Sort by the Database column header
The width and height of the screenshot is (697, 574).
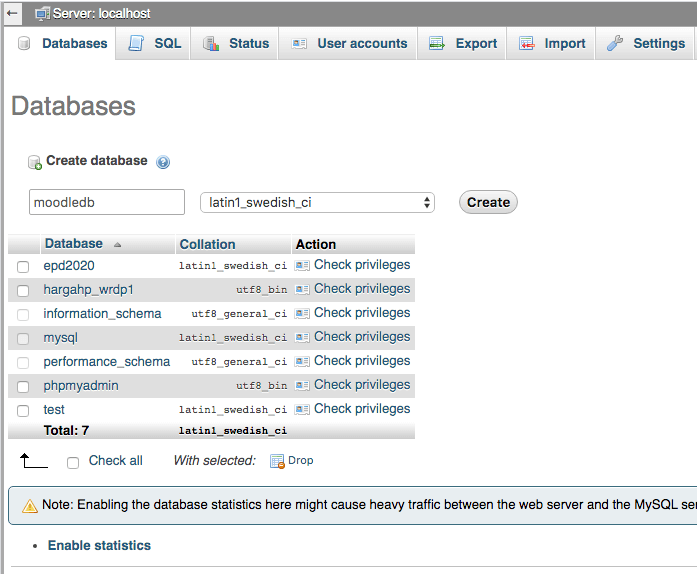point(73,244)
